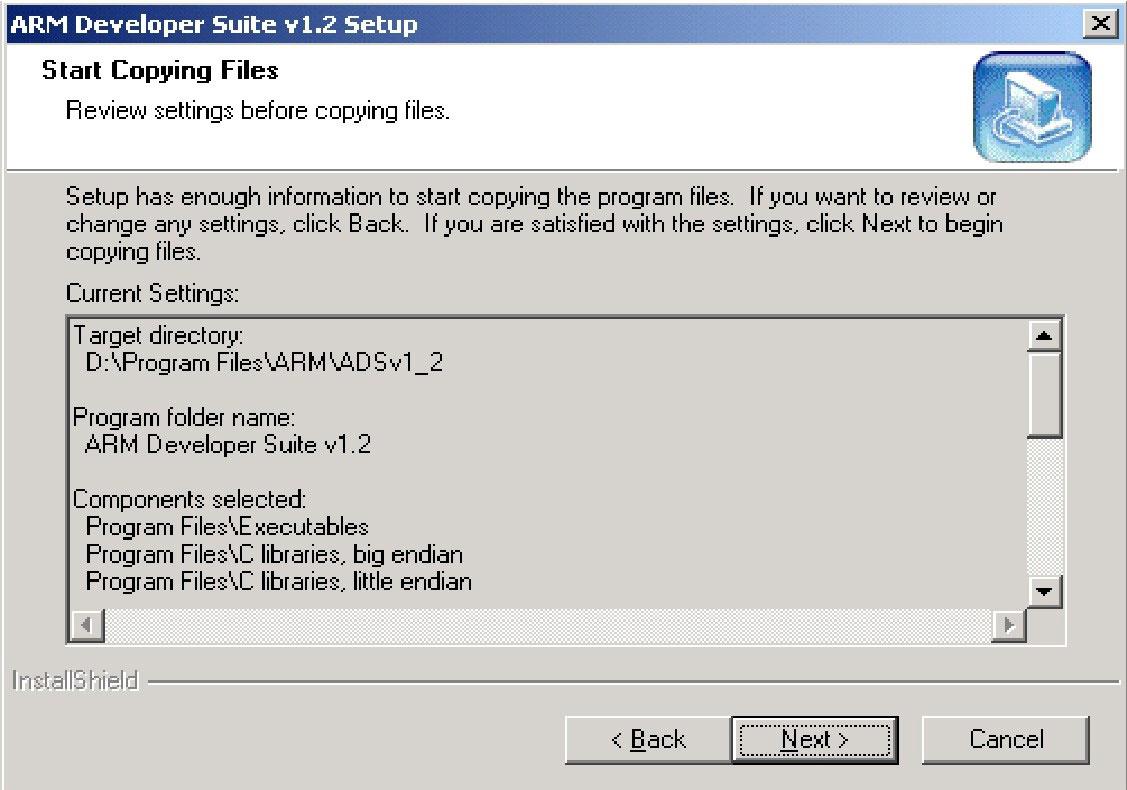This screenshot has width=1127, height=790.
Task: Click the Program folder name label
Action: point(184,417)
